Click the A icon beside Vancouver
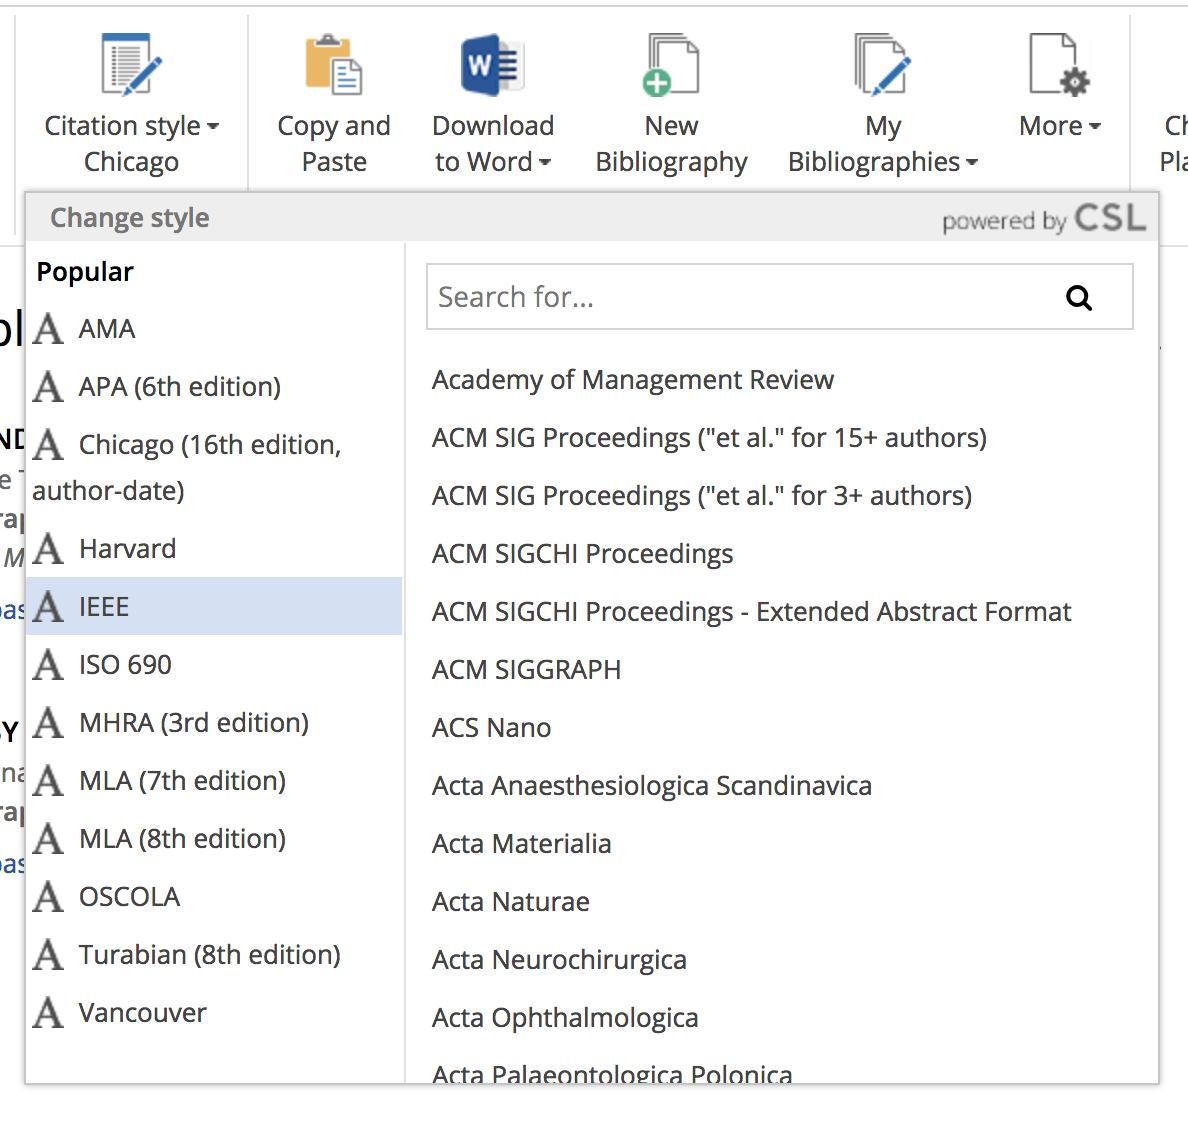Viewport: 1188px width, 1124px height. (48, 1013)
